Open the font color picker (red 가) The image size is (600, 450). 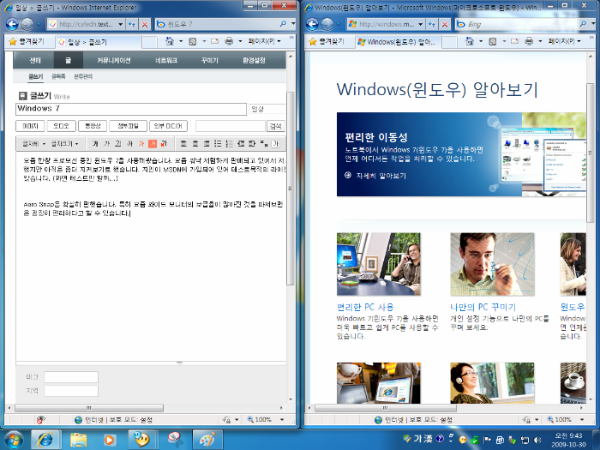coord(141,143)
